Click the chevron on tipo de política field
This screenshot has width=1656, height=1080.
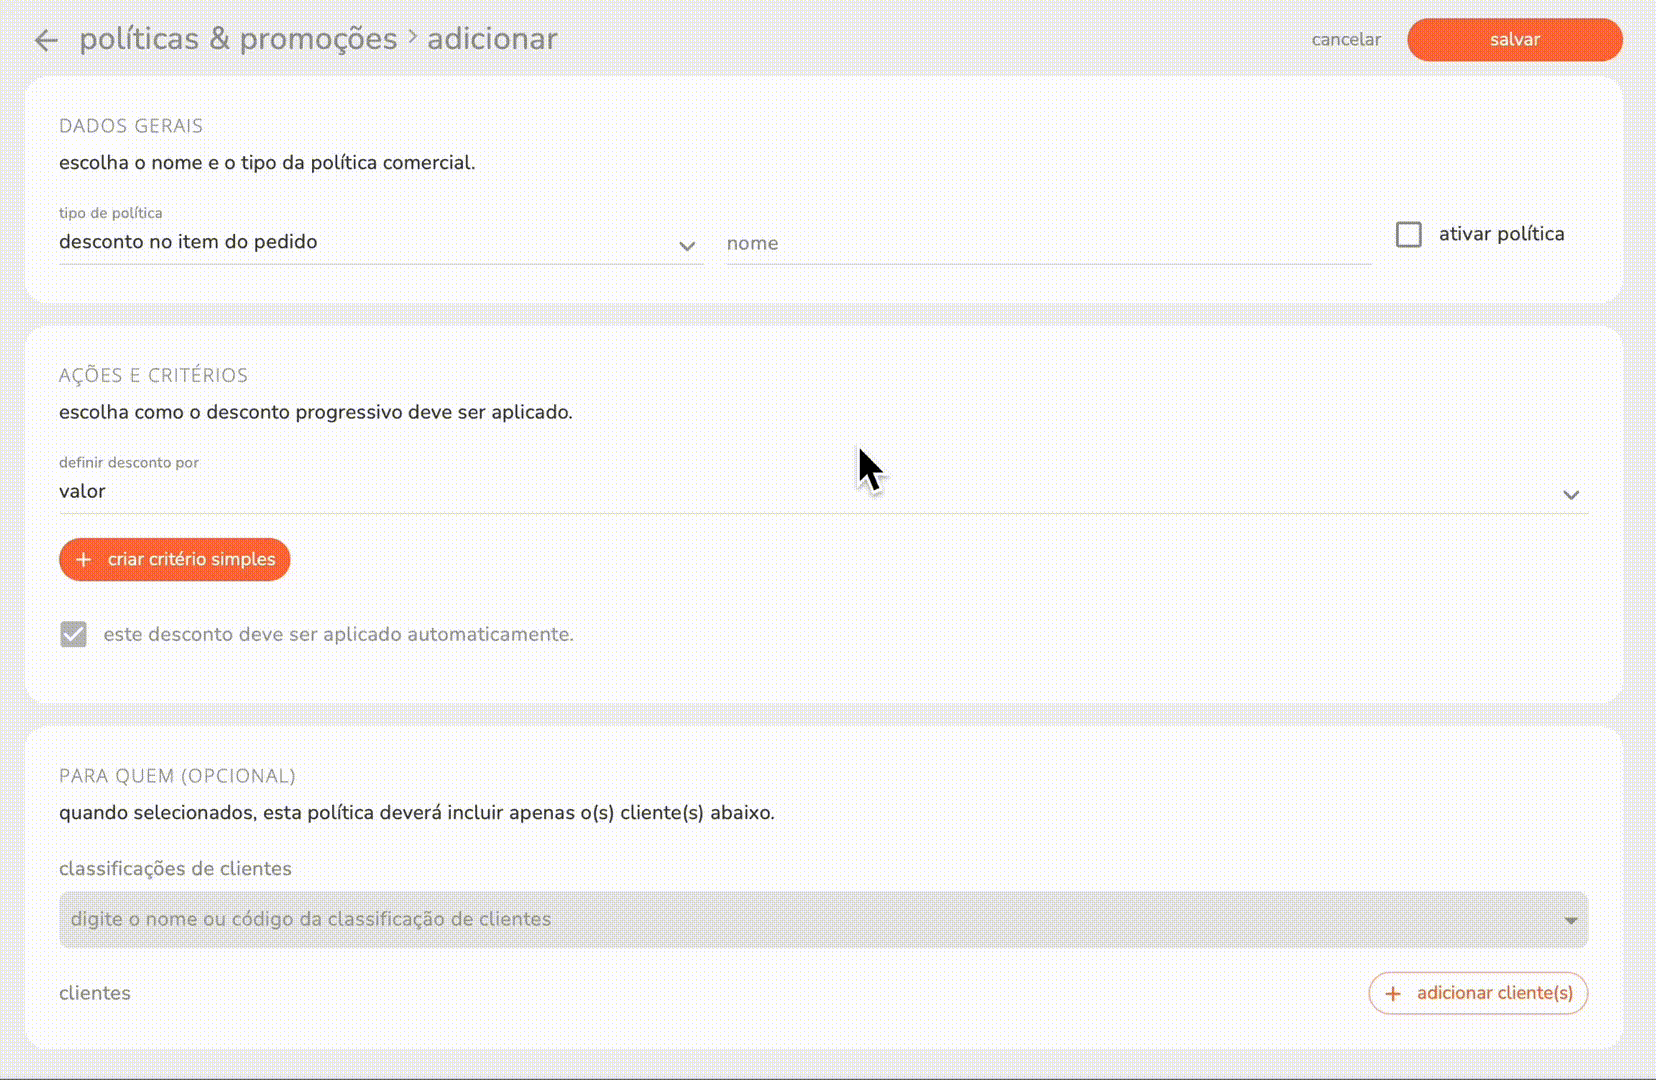point(687,245)
